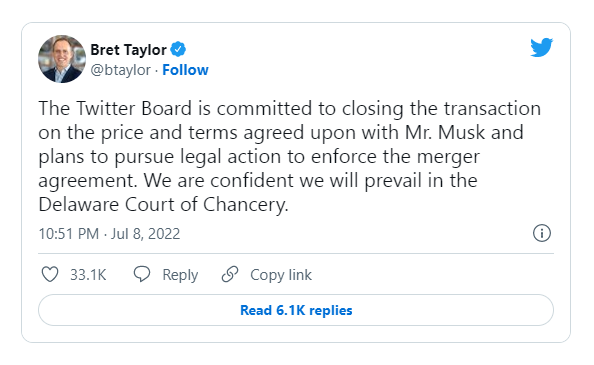
Task: Click the 33.1K likes count
Action: [x=88, y=275]
